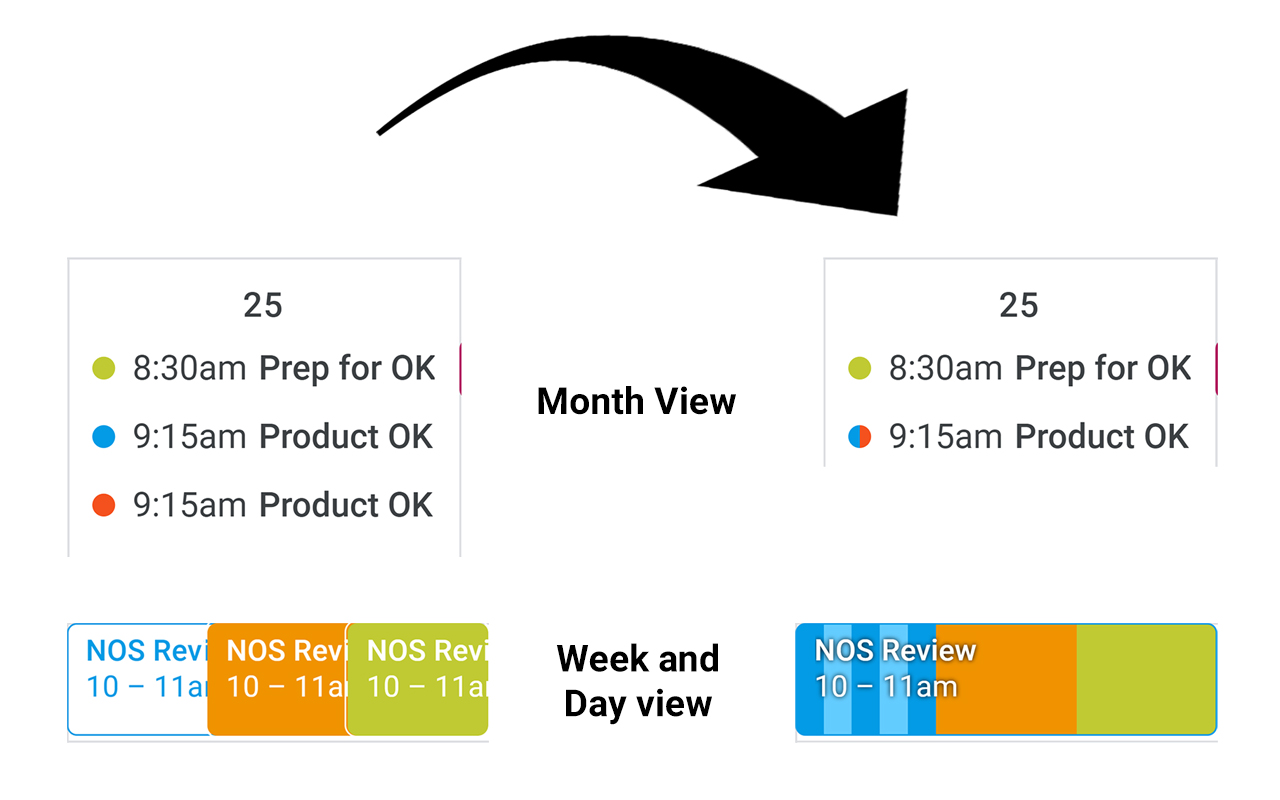Open the orange NOS Review block
Viewport: 1280px width, 800px height.
[x=275, y=680]
